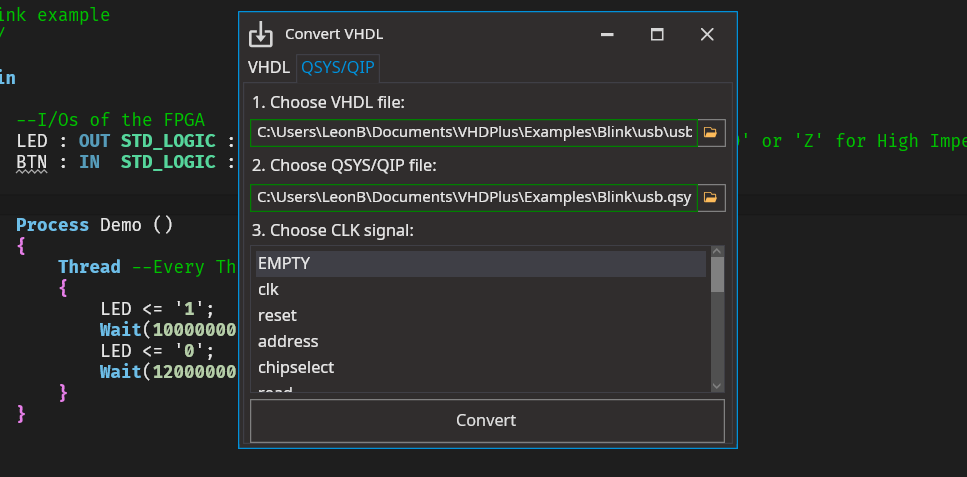Click scroll down arrow of signal list
The width and height of the screenshot is (967, 477).
717,386
